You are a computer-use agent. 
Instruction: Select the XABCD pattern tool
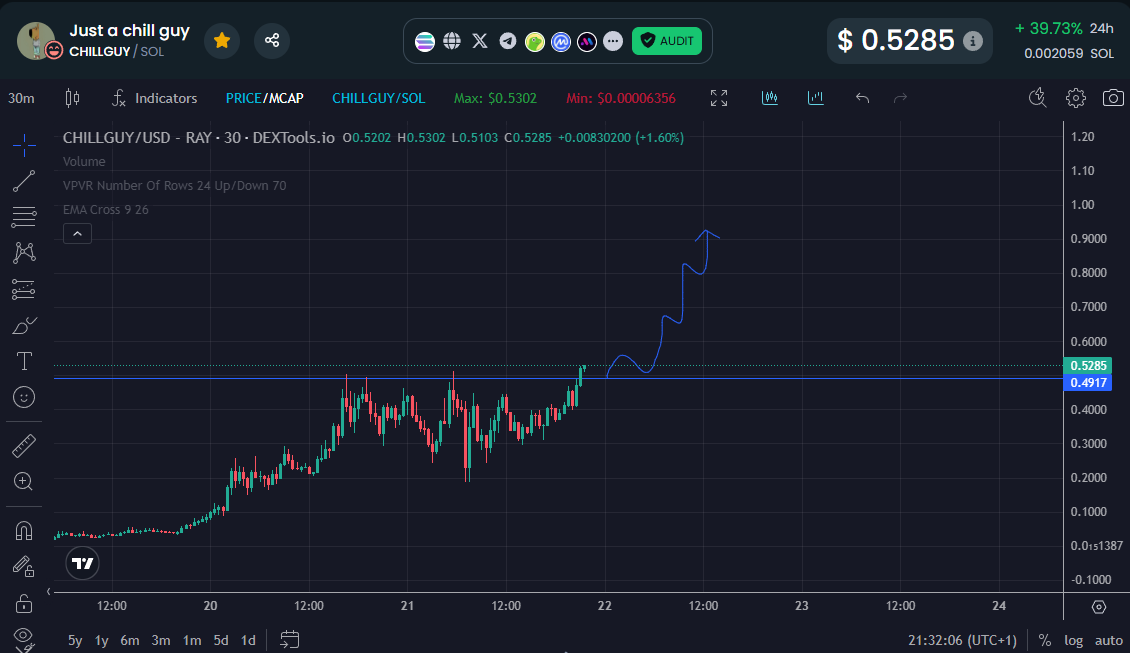tap(24, 252)
